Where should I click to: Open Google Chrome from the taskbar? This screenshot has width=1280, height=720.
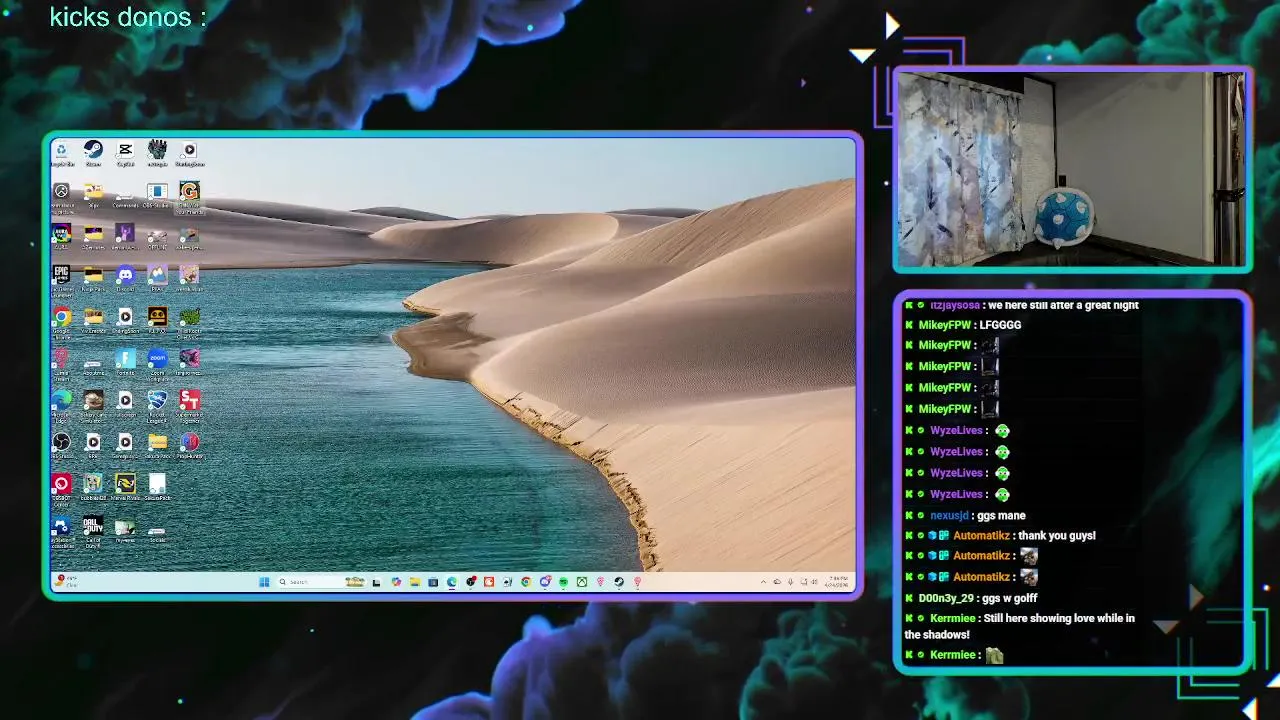525,582
